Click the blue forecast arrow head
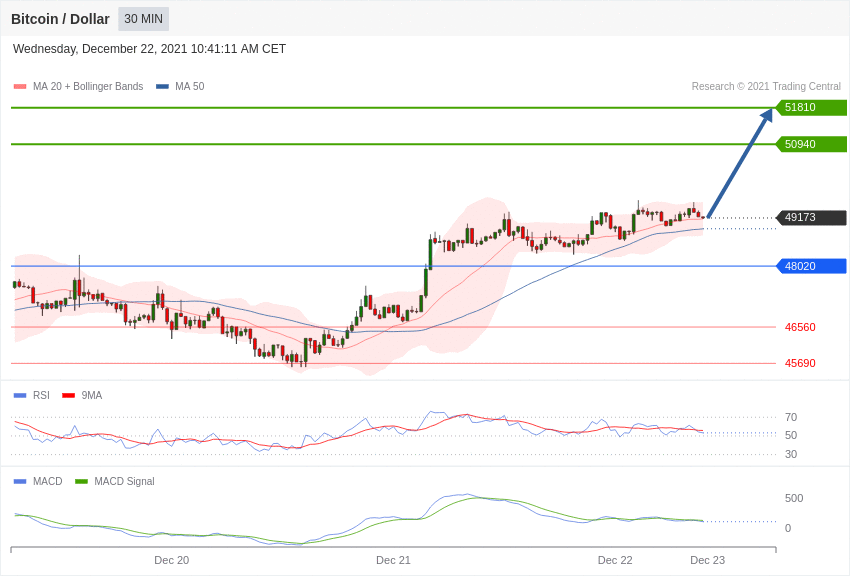Viewport: 850px width, 576px height. pyautogui.click(x=767, y=115)
